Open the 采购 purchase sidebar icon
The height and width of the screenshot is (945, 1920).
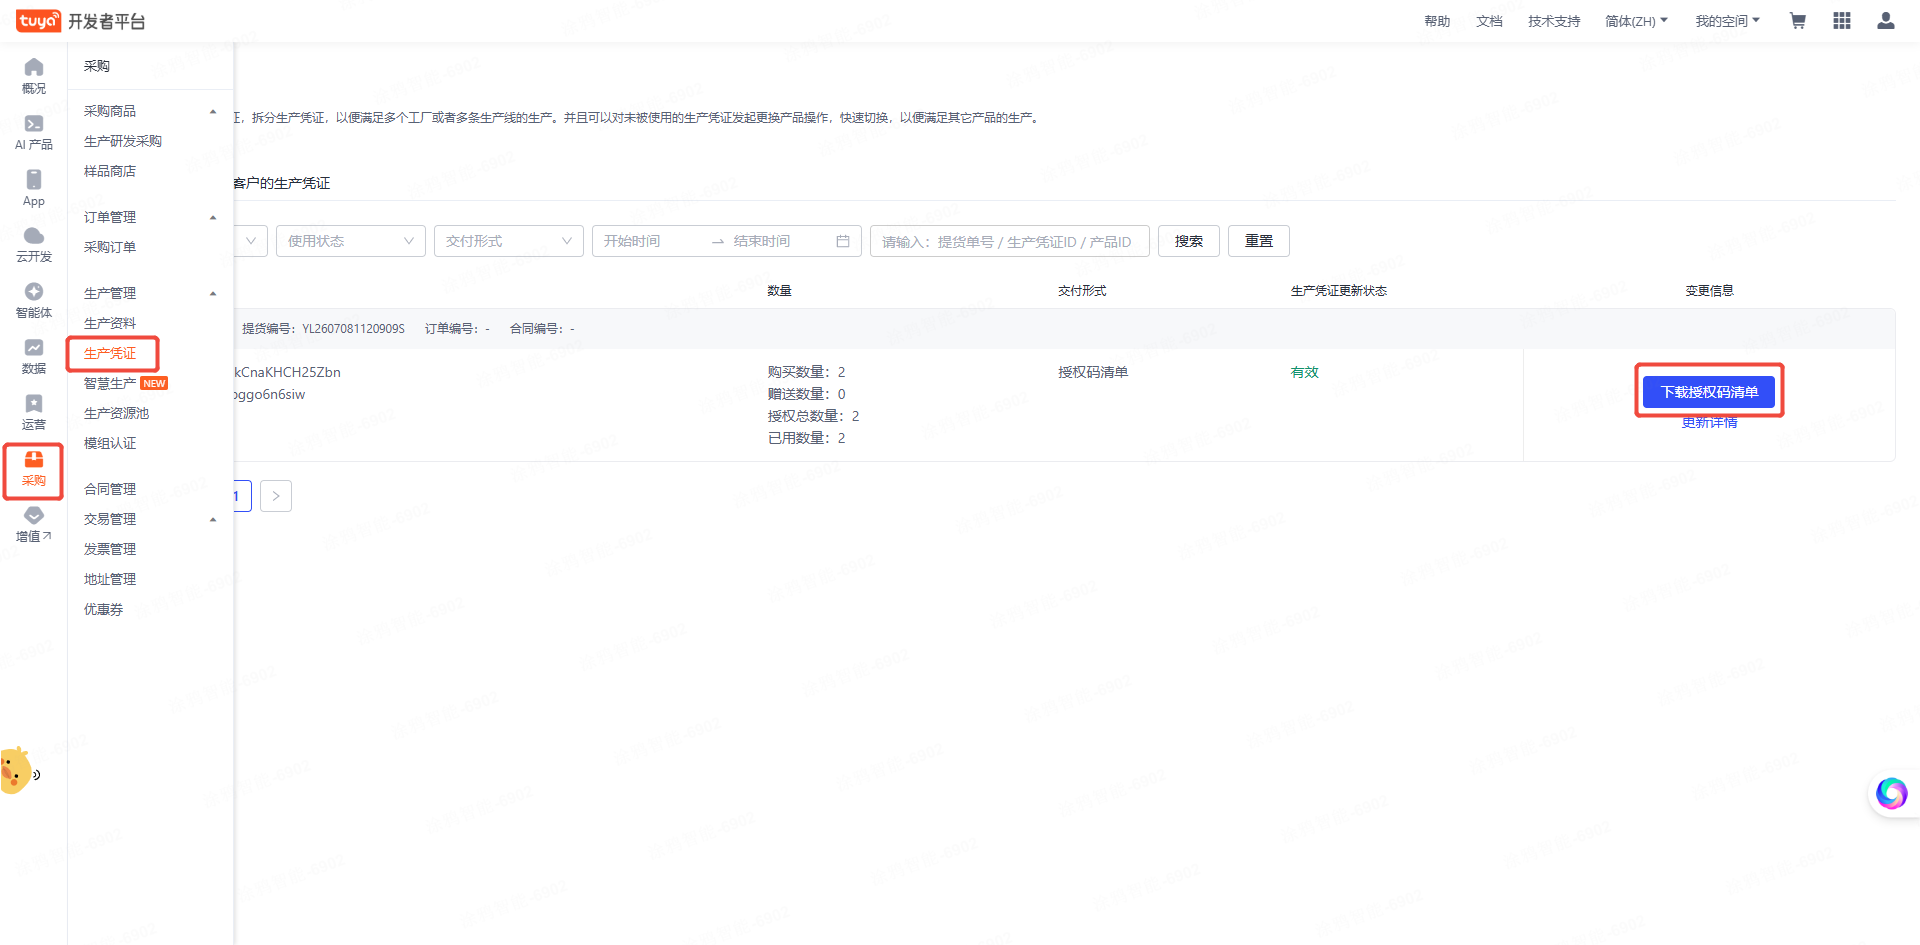pyautogui.click(x=34, y=469)
